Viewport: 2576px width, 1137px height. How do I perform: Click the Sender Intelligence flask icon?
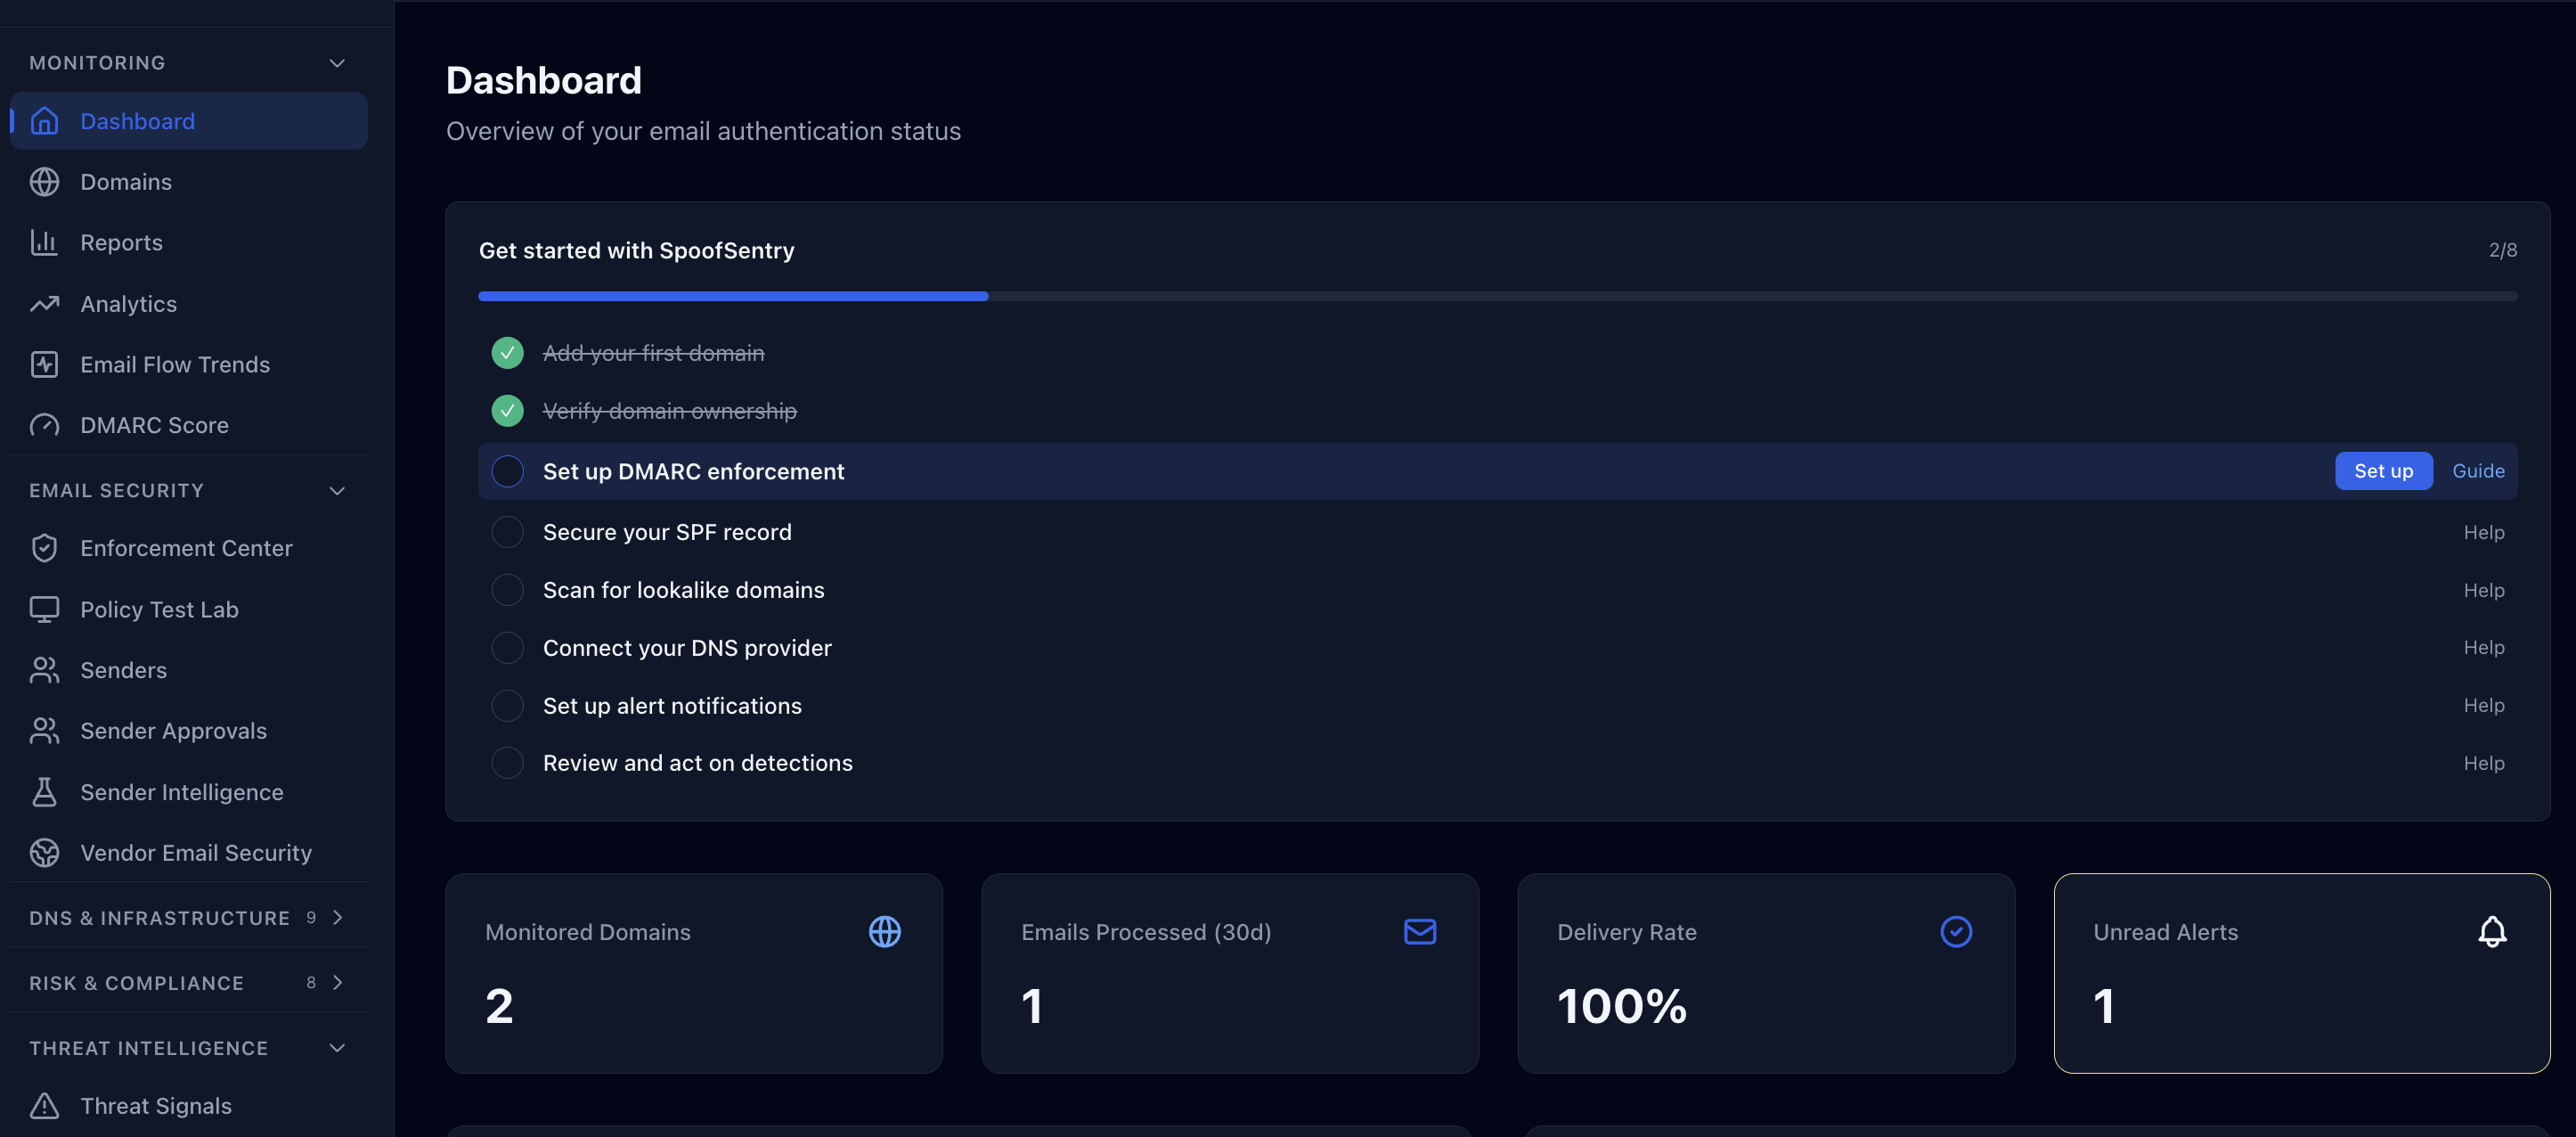click(x=44, y=792)
